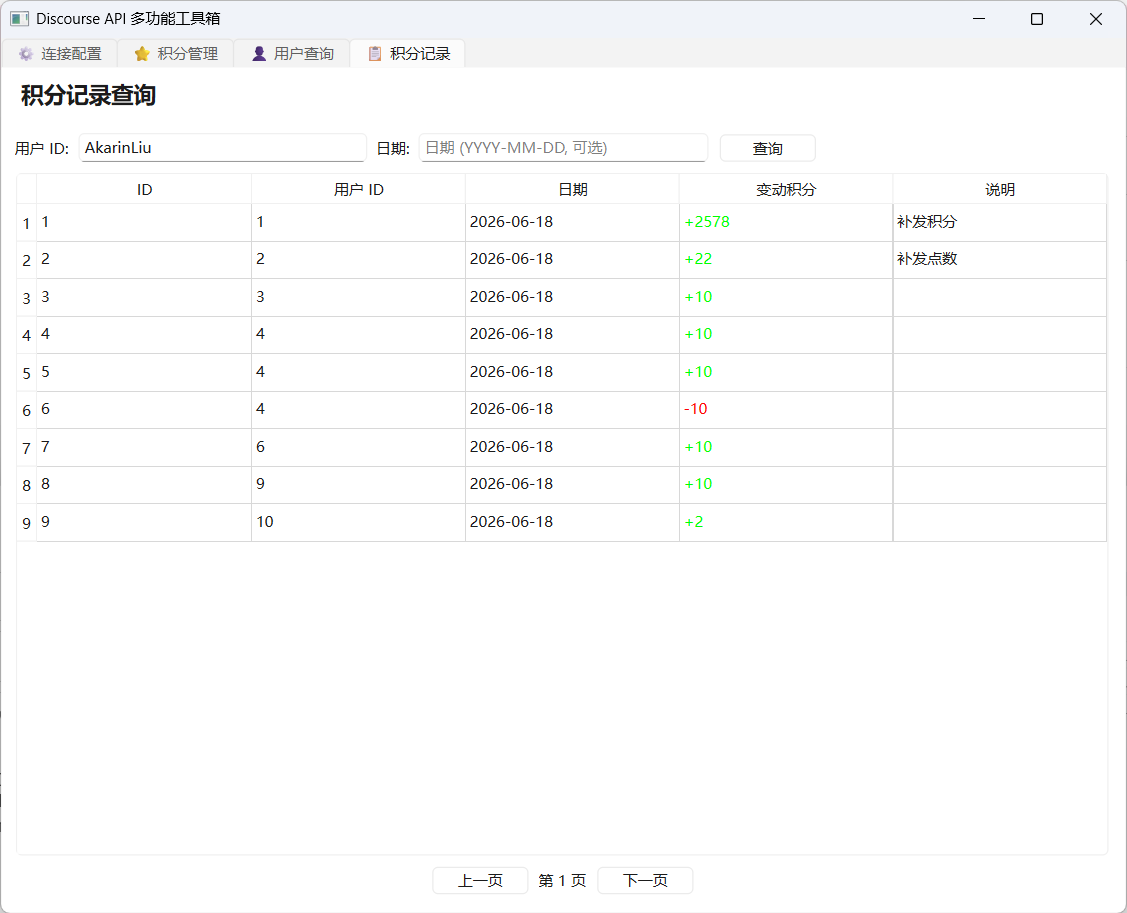Click the 变动积分 column header
This screenshot has height=913, width=1127.
(786, 189)
